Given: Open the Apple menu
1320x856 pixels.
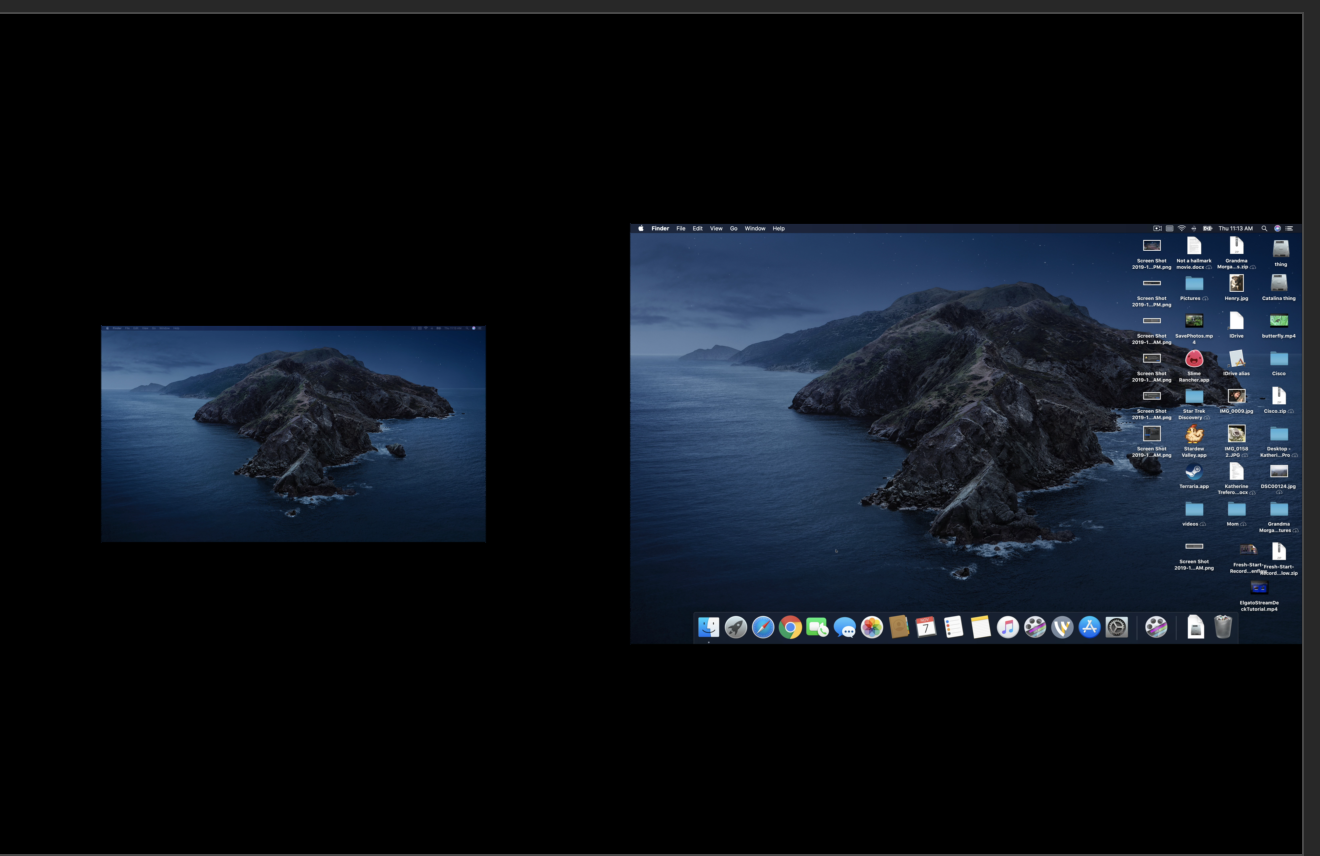Looking at the screenshot, I should click(x=641, y=228).
